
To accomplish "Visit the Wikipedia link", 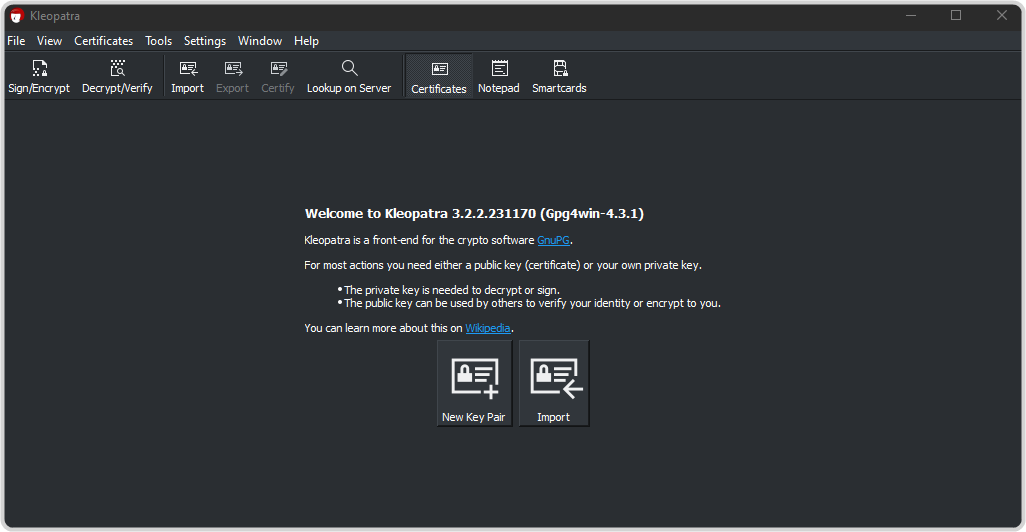I will (488, 328).
